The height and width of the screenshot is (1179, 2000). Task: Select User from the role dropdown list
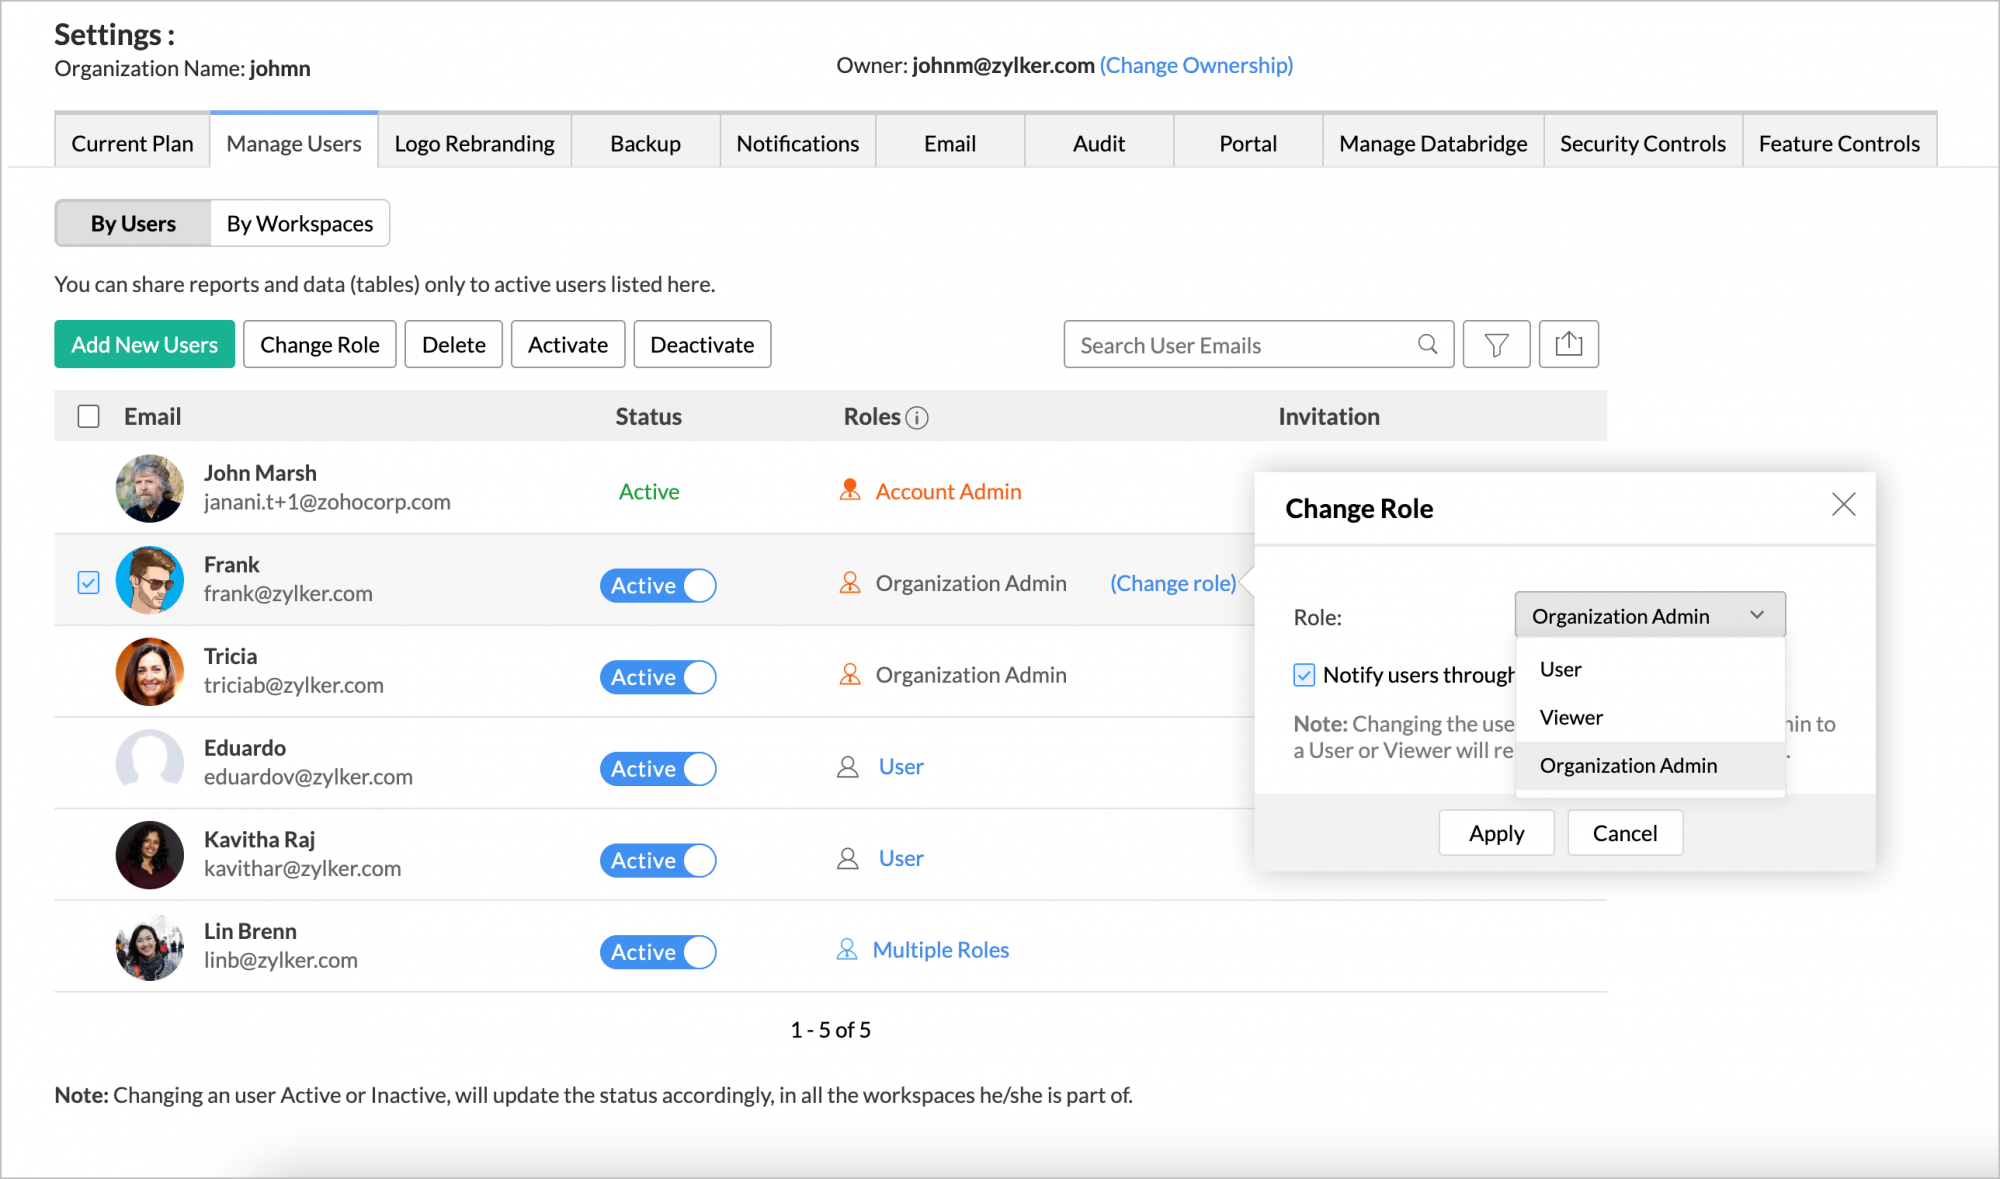coord(1560,669)
